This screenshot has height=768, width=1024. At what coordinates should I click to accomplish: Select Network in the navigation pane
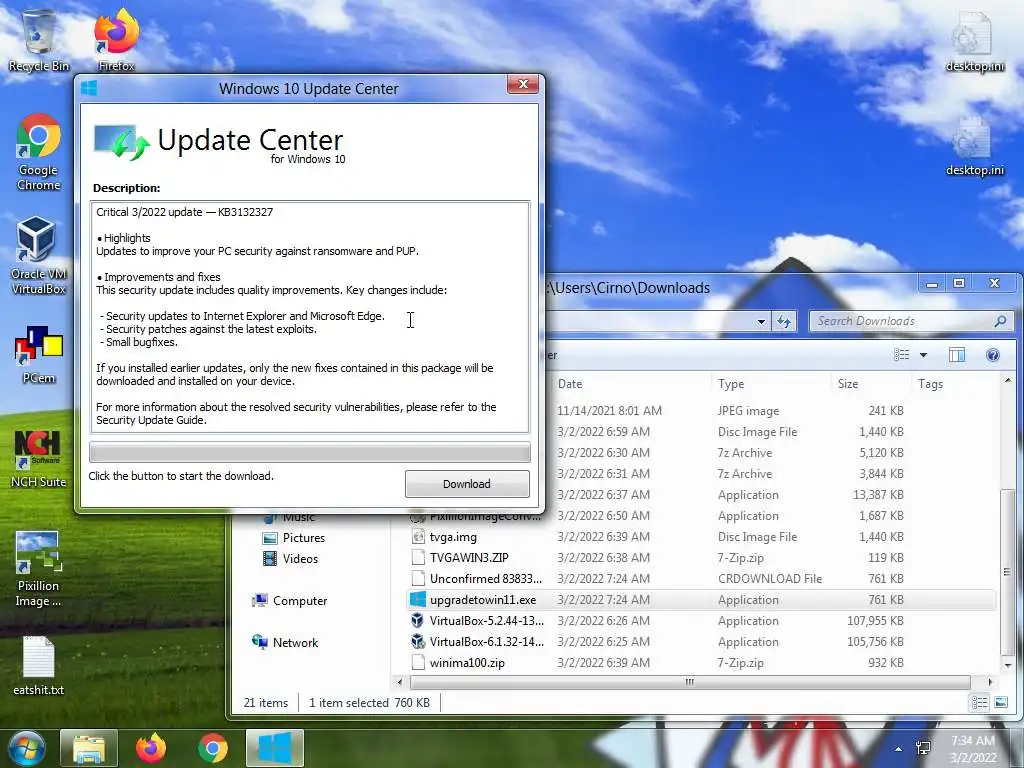285,643
